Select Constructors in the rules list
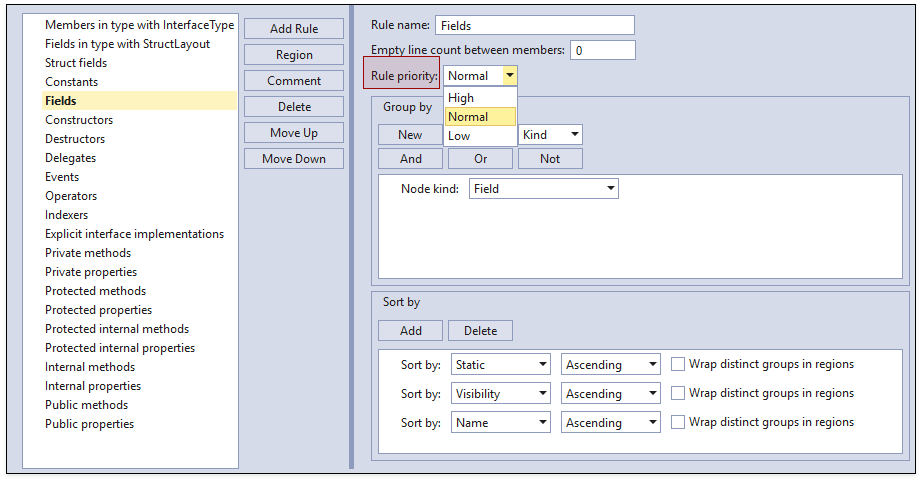This screenshot has height=482, width=922. [x=79, y=120]
